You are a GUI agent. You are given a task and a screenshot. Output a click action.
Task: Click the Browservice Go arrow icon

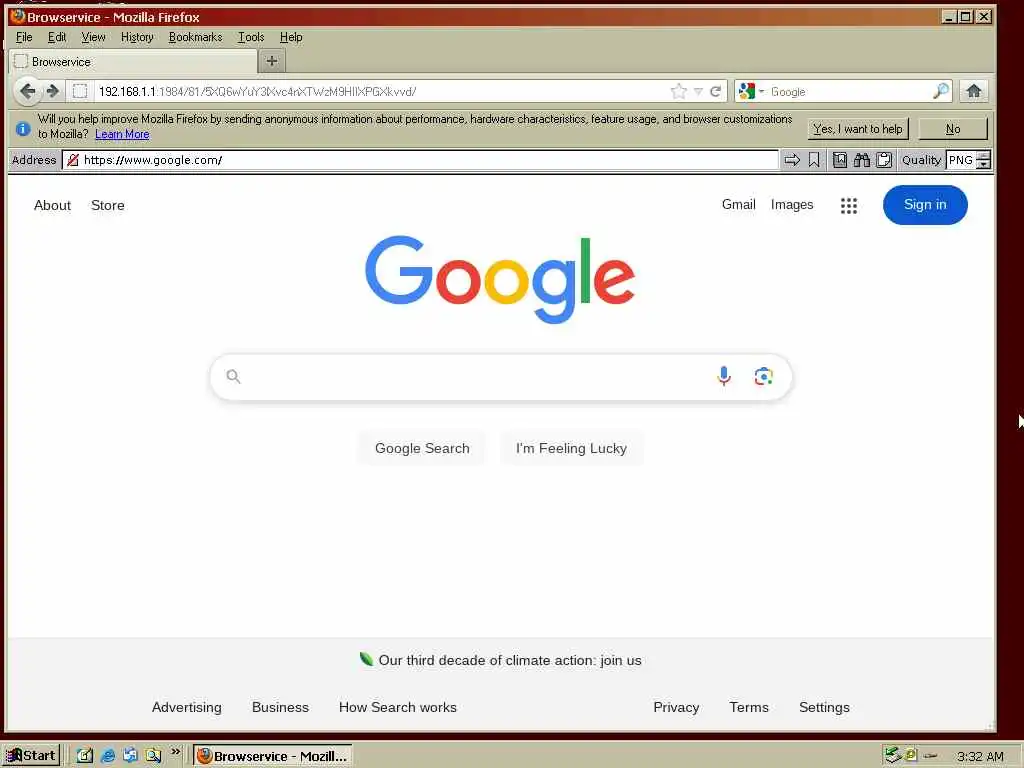[x=792, y=160]
